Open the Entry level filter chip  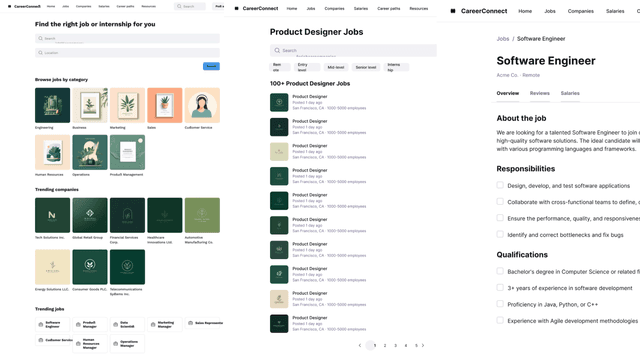click(x=307, y=67)
